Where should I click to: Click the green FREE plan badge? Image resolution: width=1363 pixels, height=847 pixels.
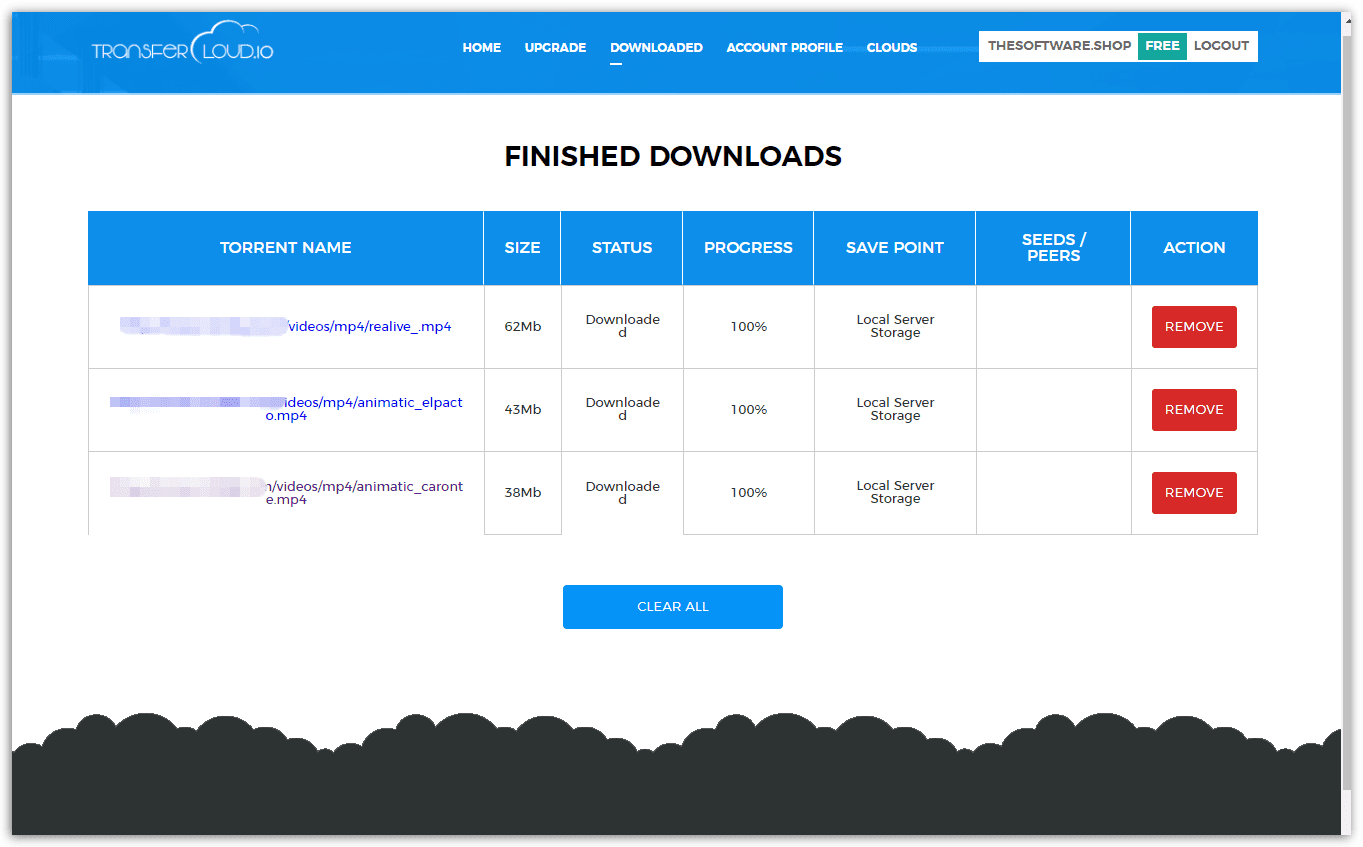point(1162,46)
